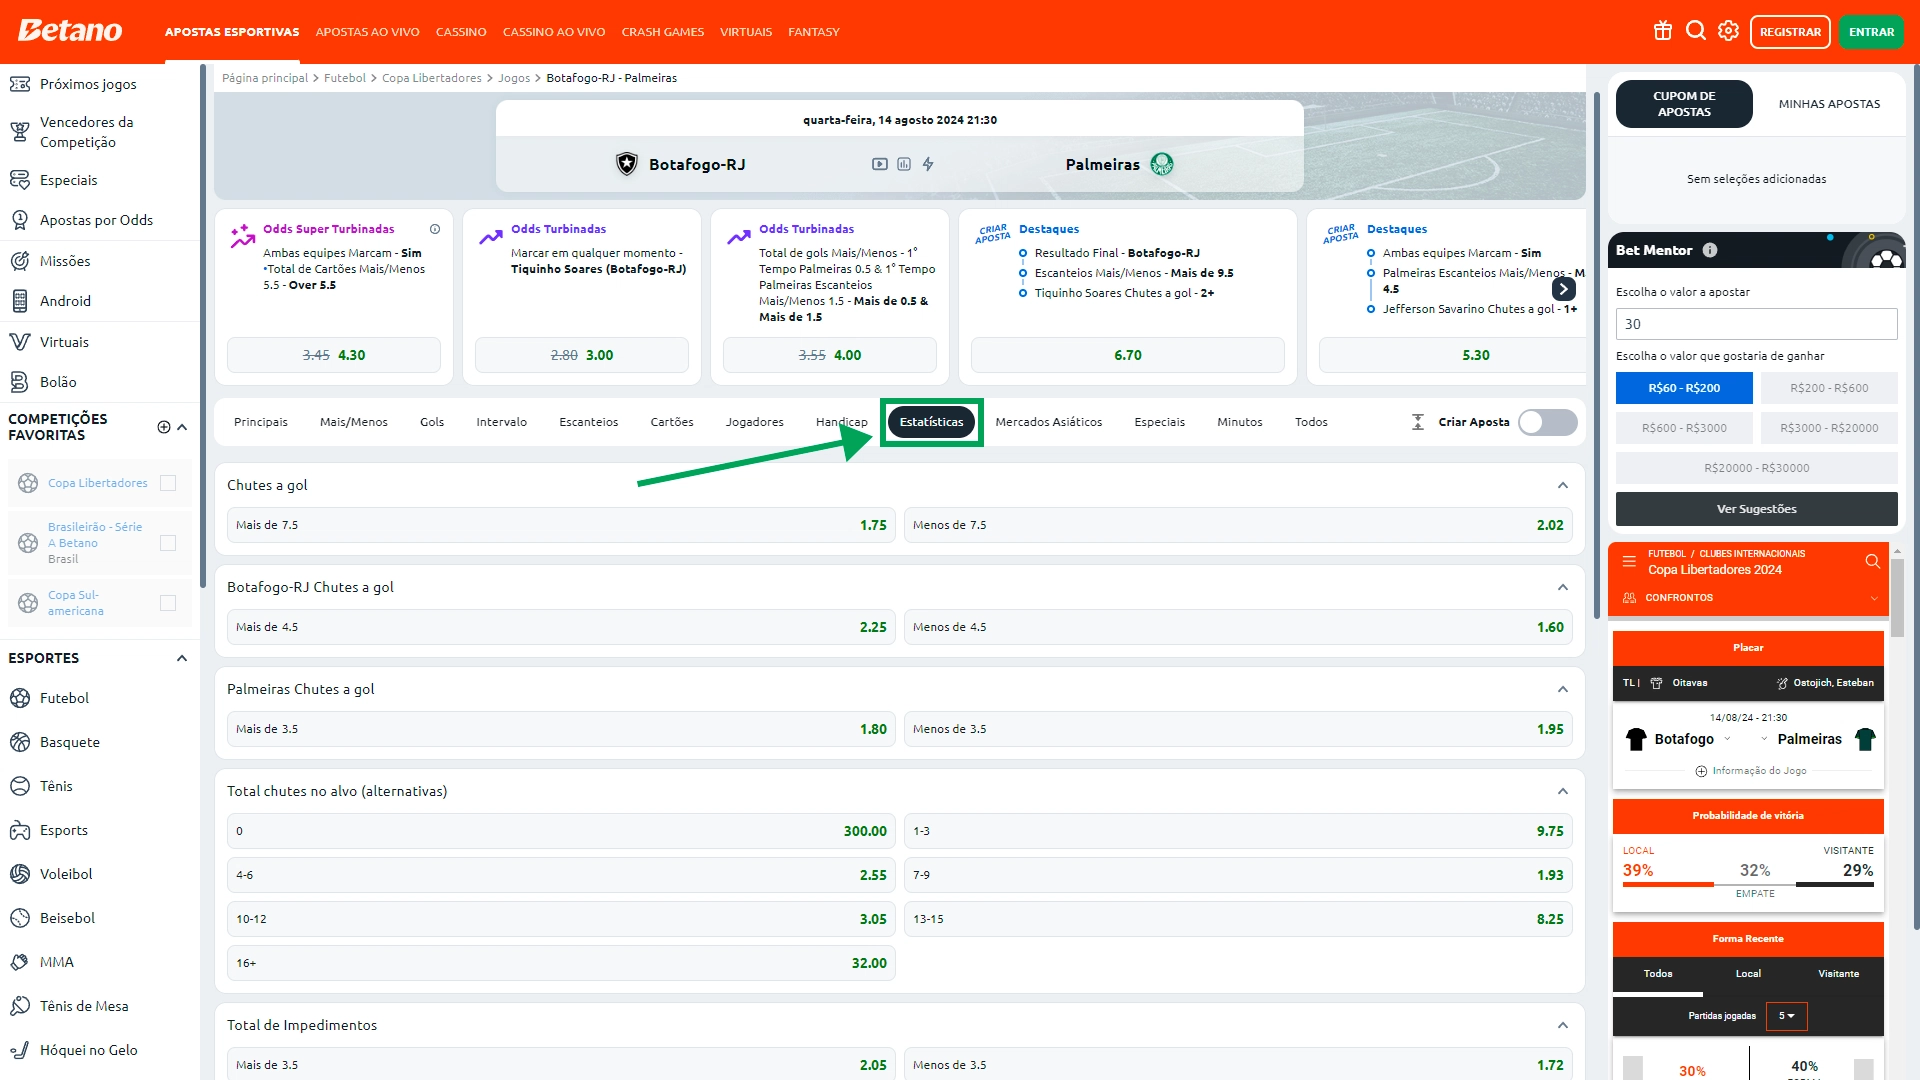The width and height of the screenshot is (1920, 1080).
Task: Open the search magnifier in header
Action: pyautogui.click(x=1696, y=31)
